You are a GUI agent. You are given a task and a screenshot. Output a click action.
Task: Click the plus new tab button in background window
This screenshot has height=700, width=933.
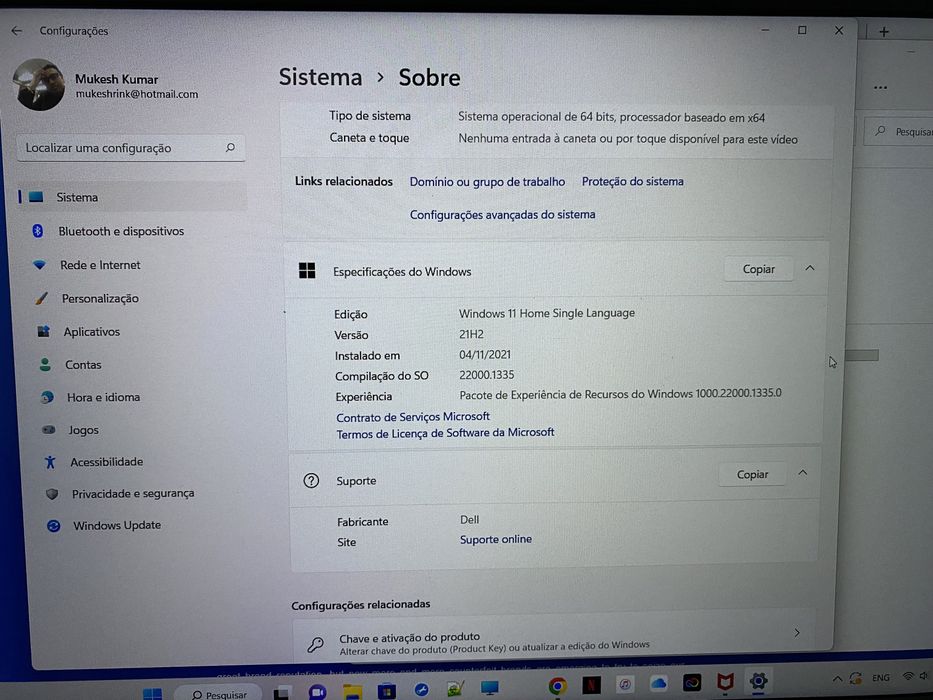pos(884,32)
